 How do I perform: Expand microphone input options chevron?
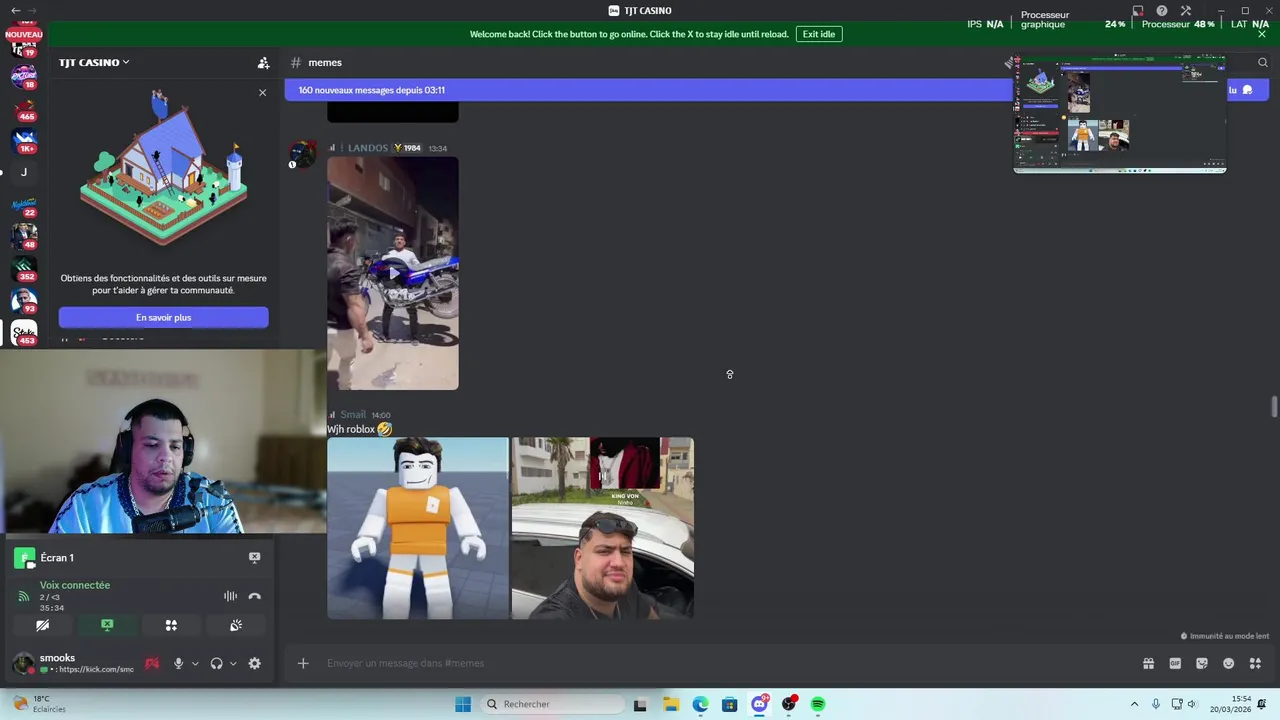[x=195, y=663]
